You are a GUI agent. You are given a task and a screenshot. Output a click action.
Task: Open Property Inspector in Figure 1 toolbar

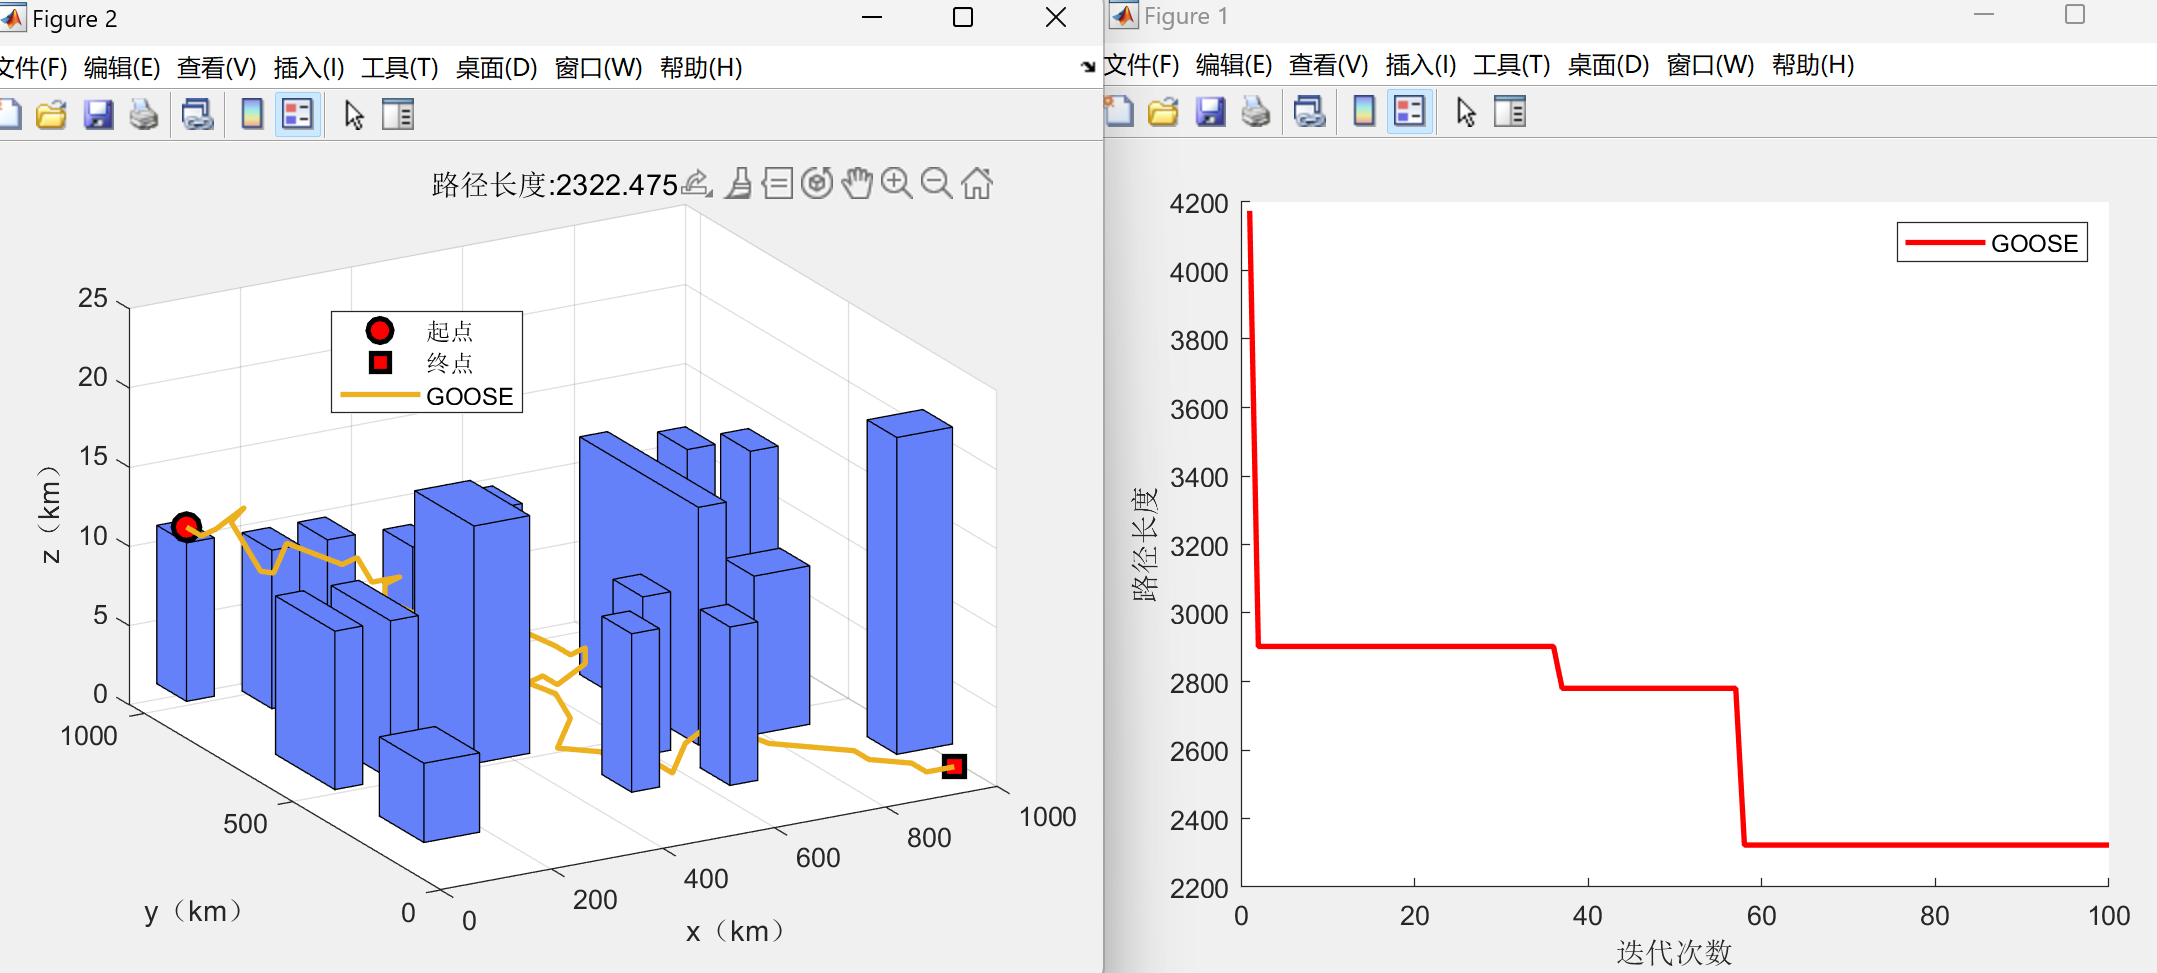pyautogui.click(x=1510, y=112)
